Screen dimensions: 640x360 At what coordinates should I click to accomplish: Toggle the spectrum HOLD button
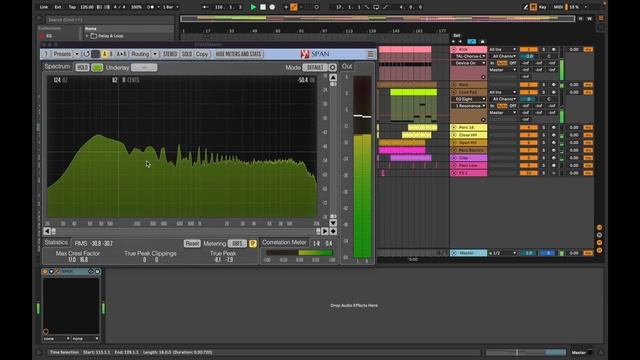coord(82,67)
